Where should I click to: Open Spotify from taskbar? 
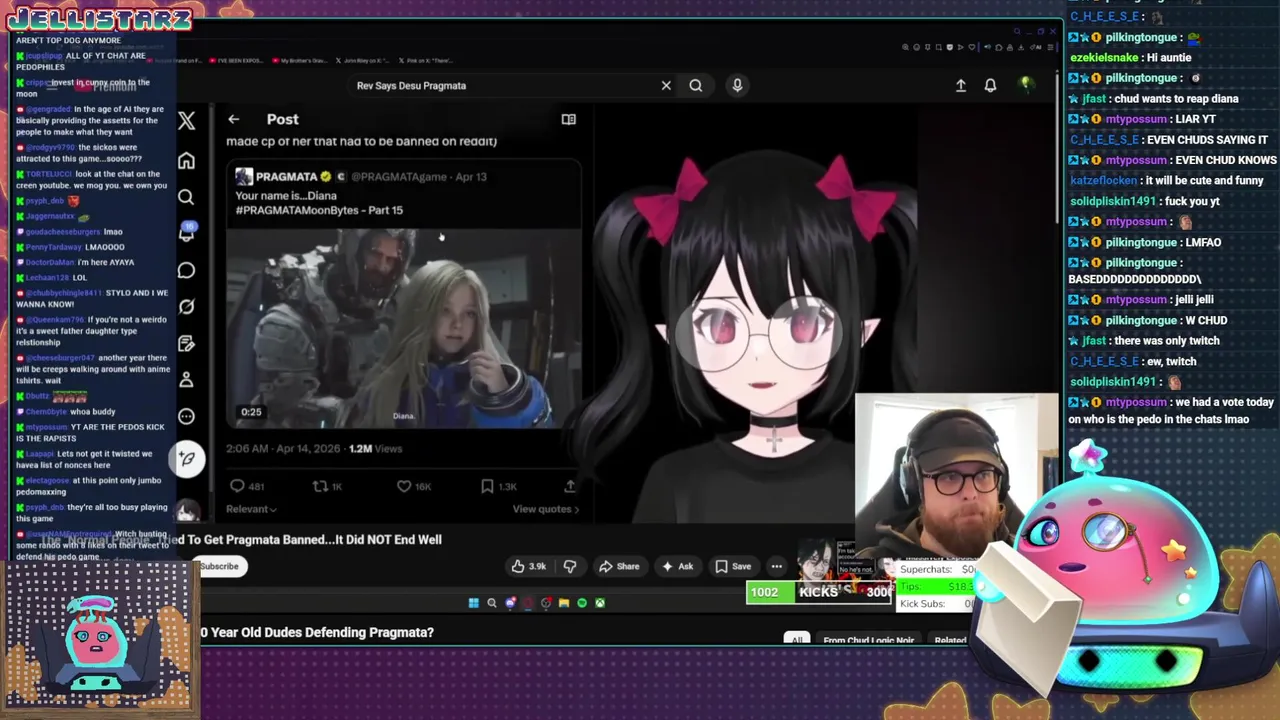pos(582,603)
